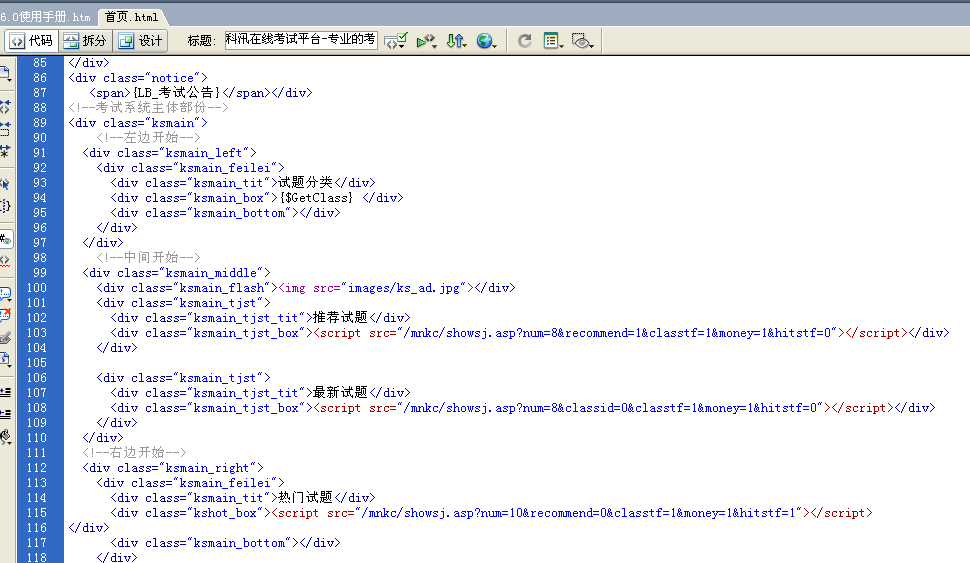This screenshot has width=970, height=563.
Task: Click the Format Source Code icon
Action: coord(5,436)
